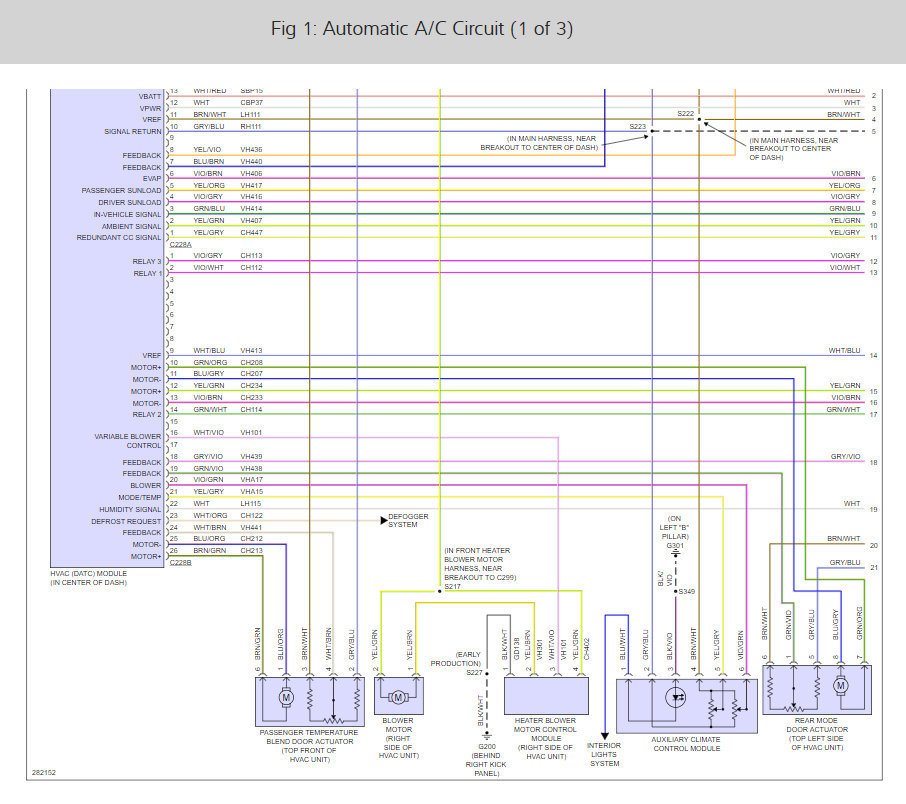This screenshot has height=804, width=906.
Task: Click diagram number '282152'
Action: pyautogui.click(x=44, y=772)
